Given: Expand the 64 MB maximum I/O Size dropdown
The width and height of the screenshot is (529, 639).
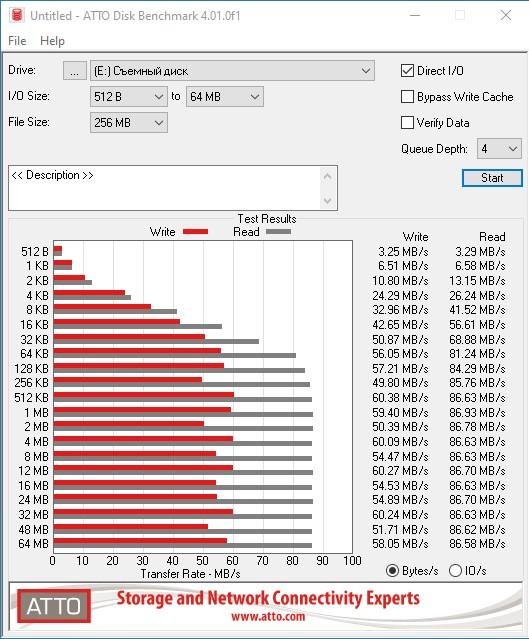Looking at the screenshot, I should [x=225, y=97].
